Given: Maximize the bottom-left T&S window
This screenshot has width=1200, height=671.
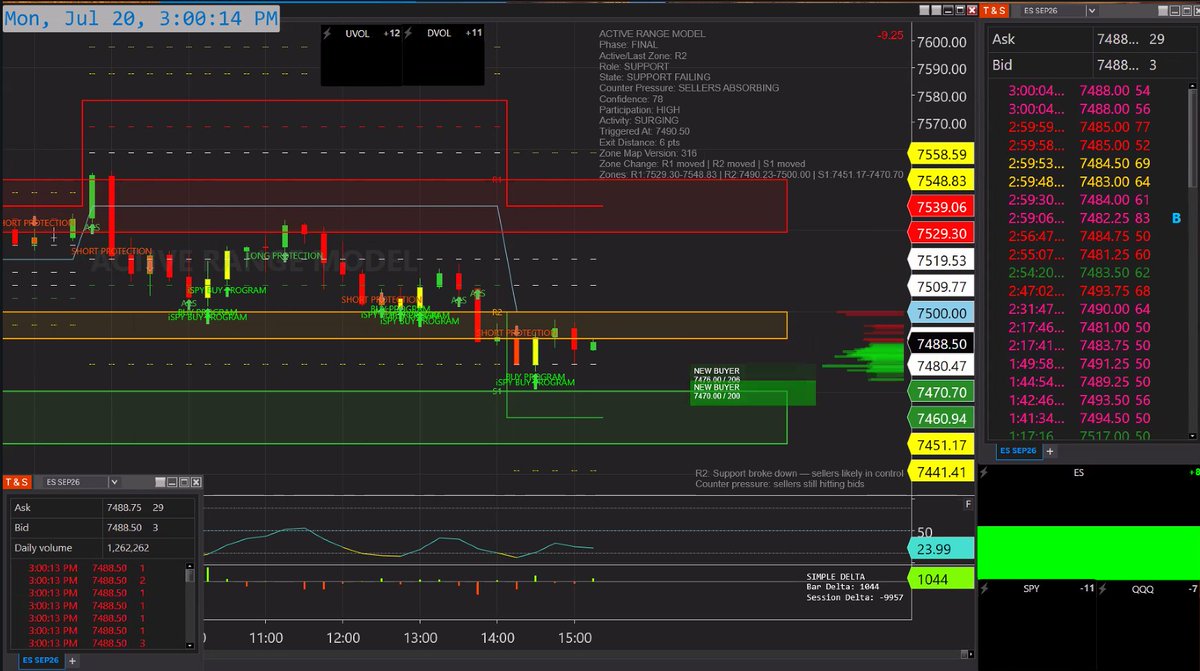Looking at the screenshot, I should pos(183,481).
